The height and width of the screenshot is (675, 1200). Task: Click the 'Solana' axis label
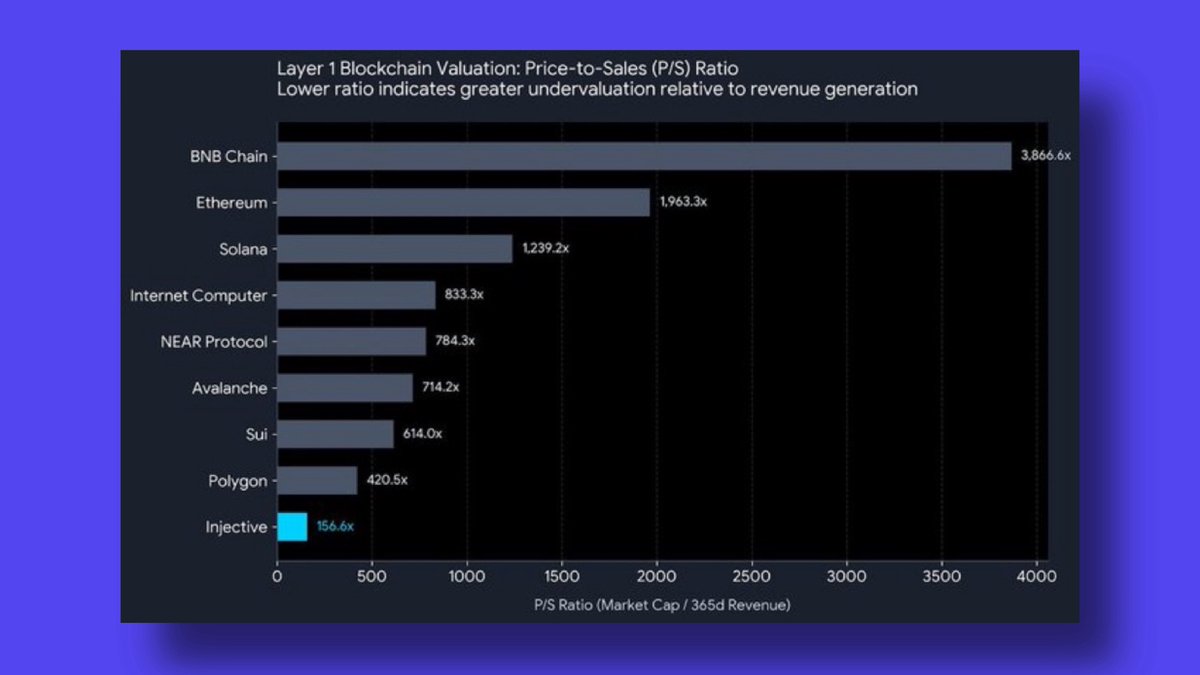tap(243, 249)
